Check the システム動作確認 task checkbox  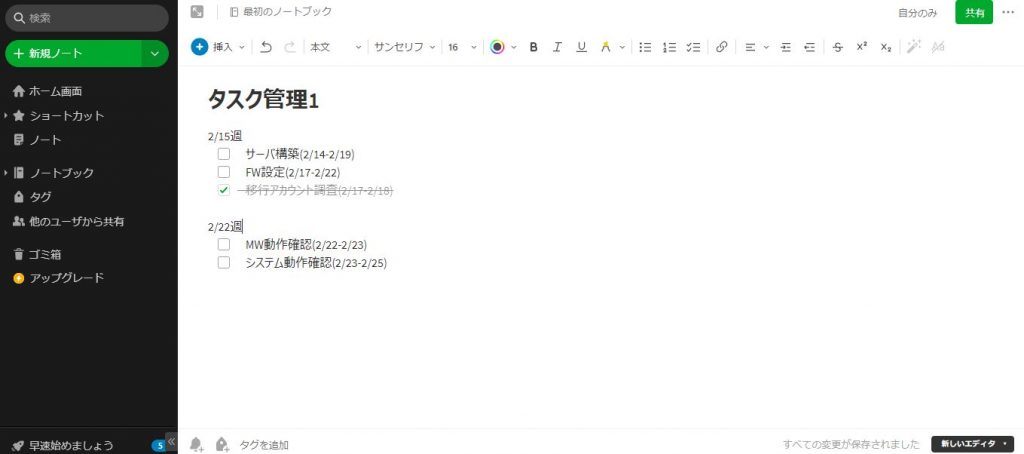224,263
